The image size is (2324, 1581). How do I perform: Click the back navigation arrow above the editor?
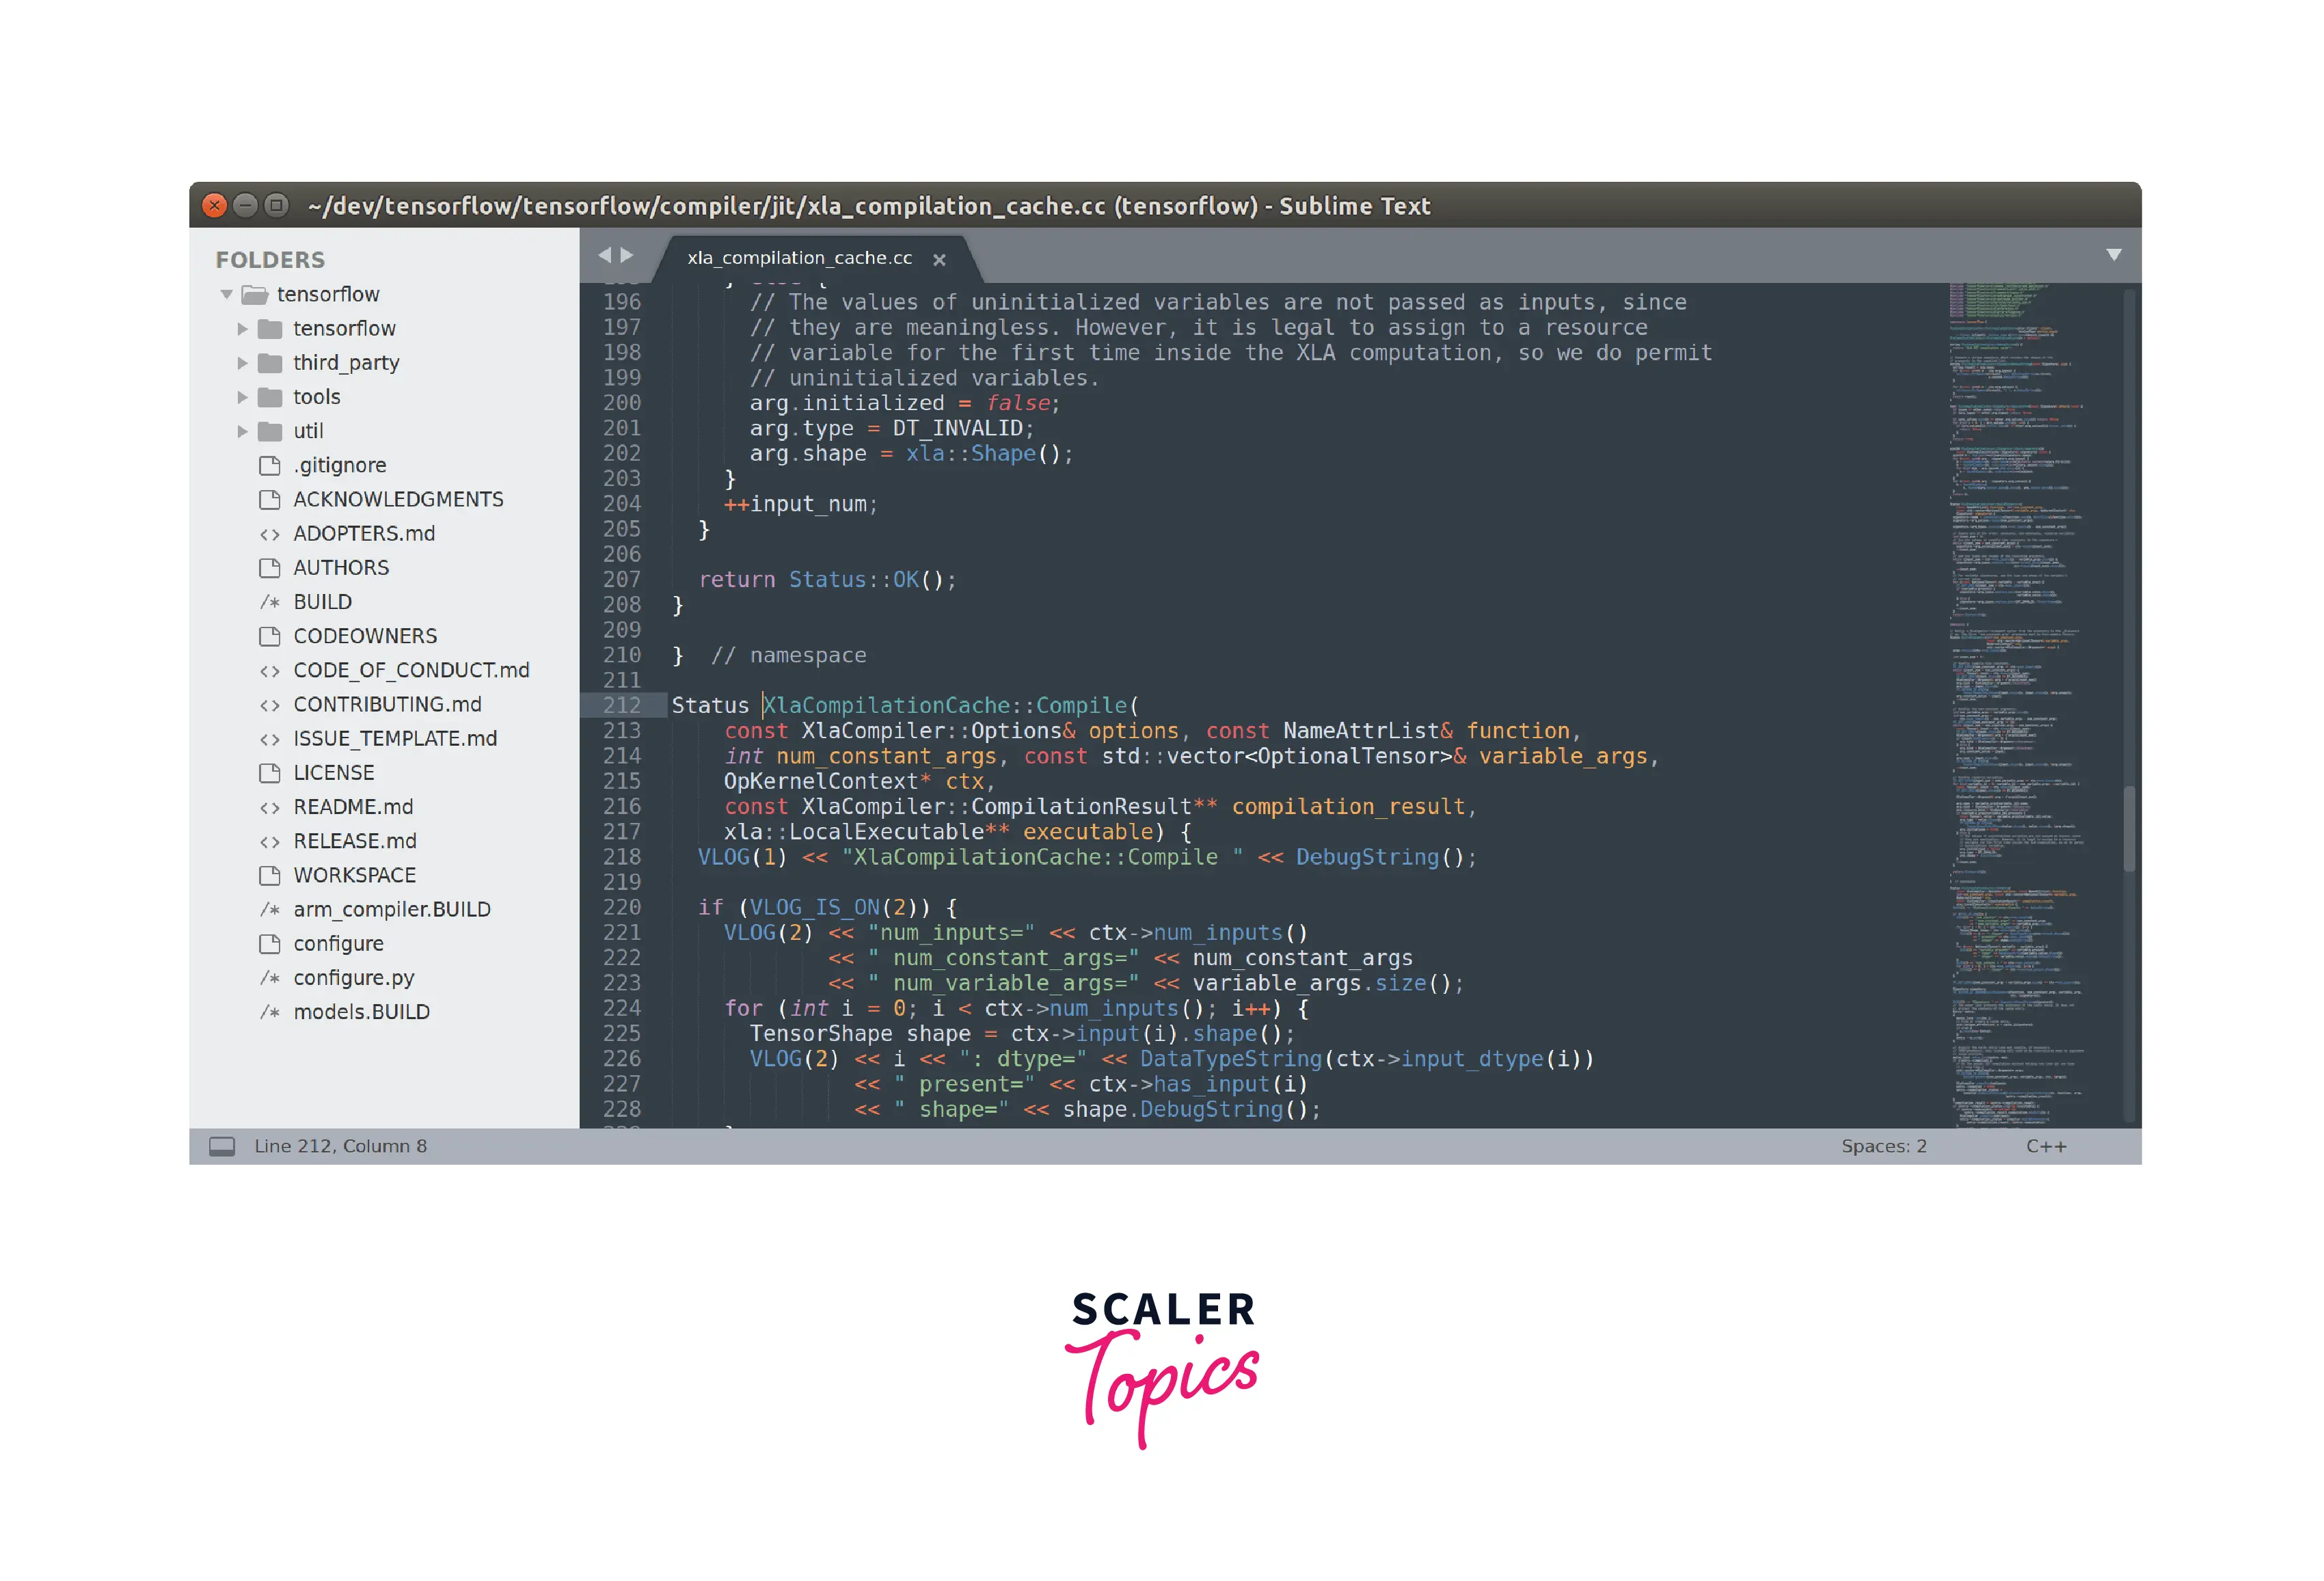pos(604,255)
